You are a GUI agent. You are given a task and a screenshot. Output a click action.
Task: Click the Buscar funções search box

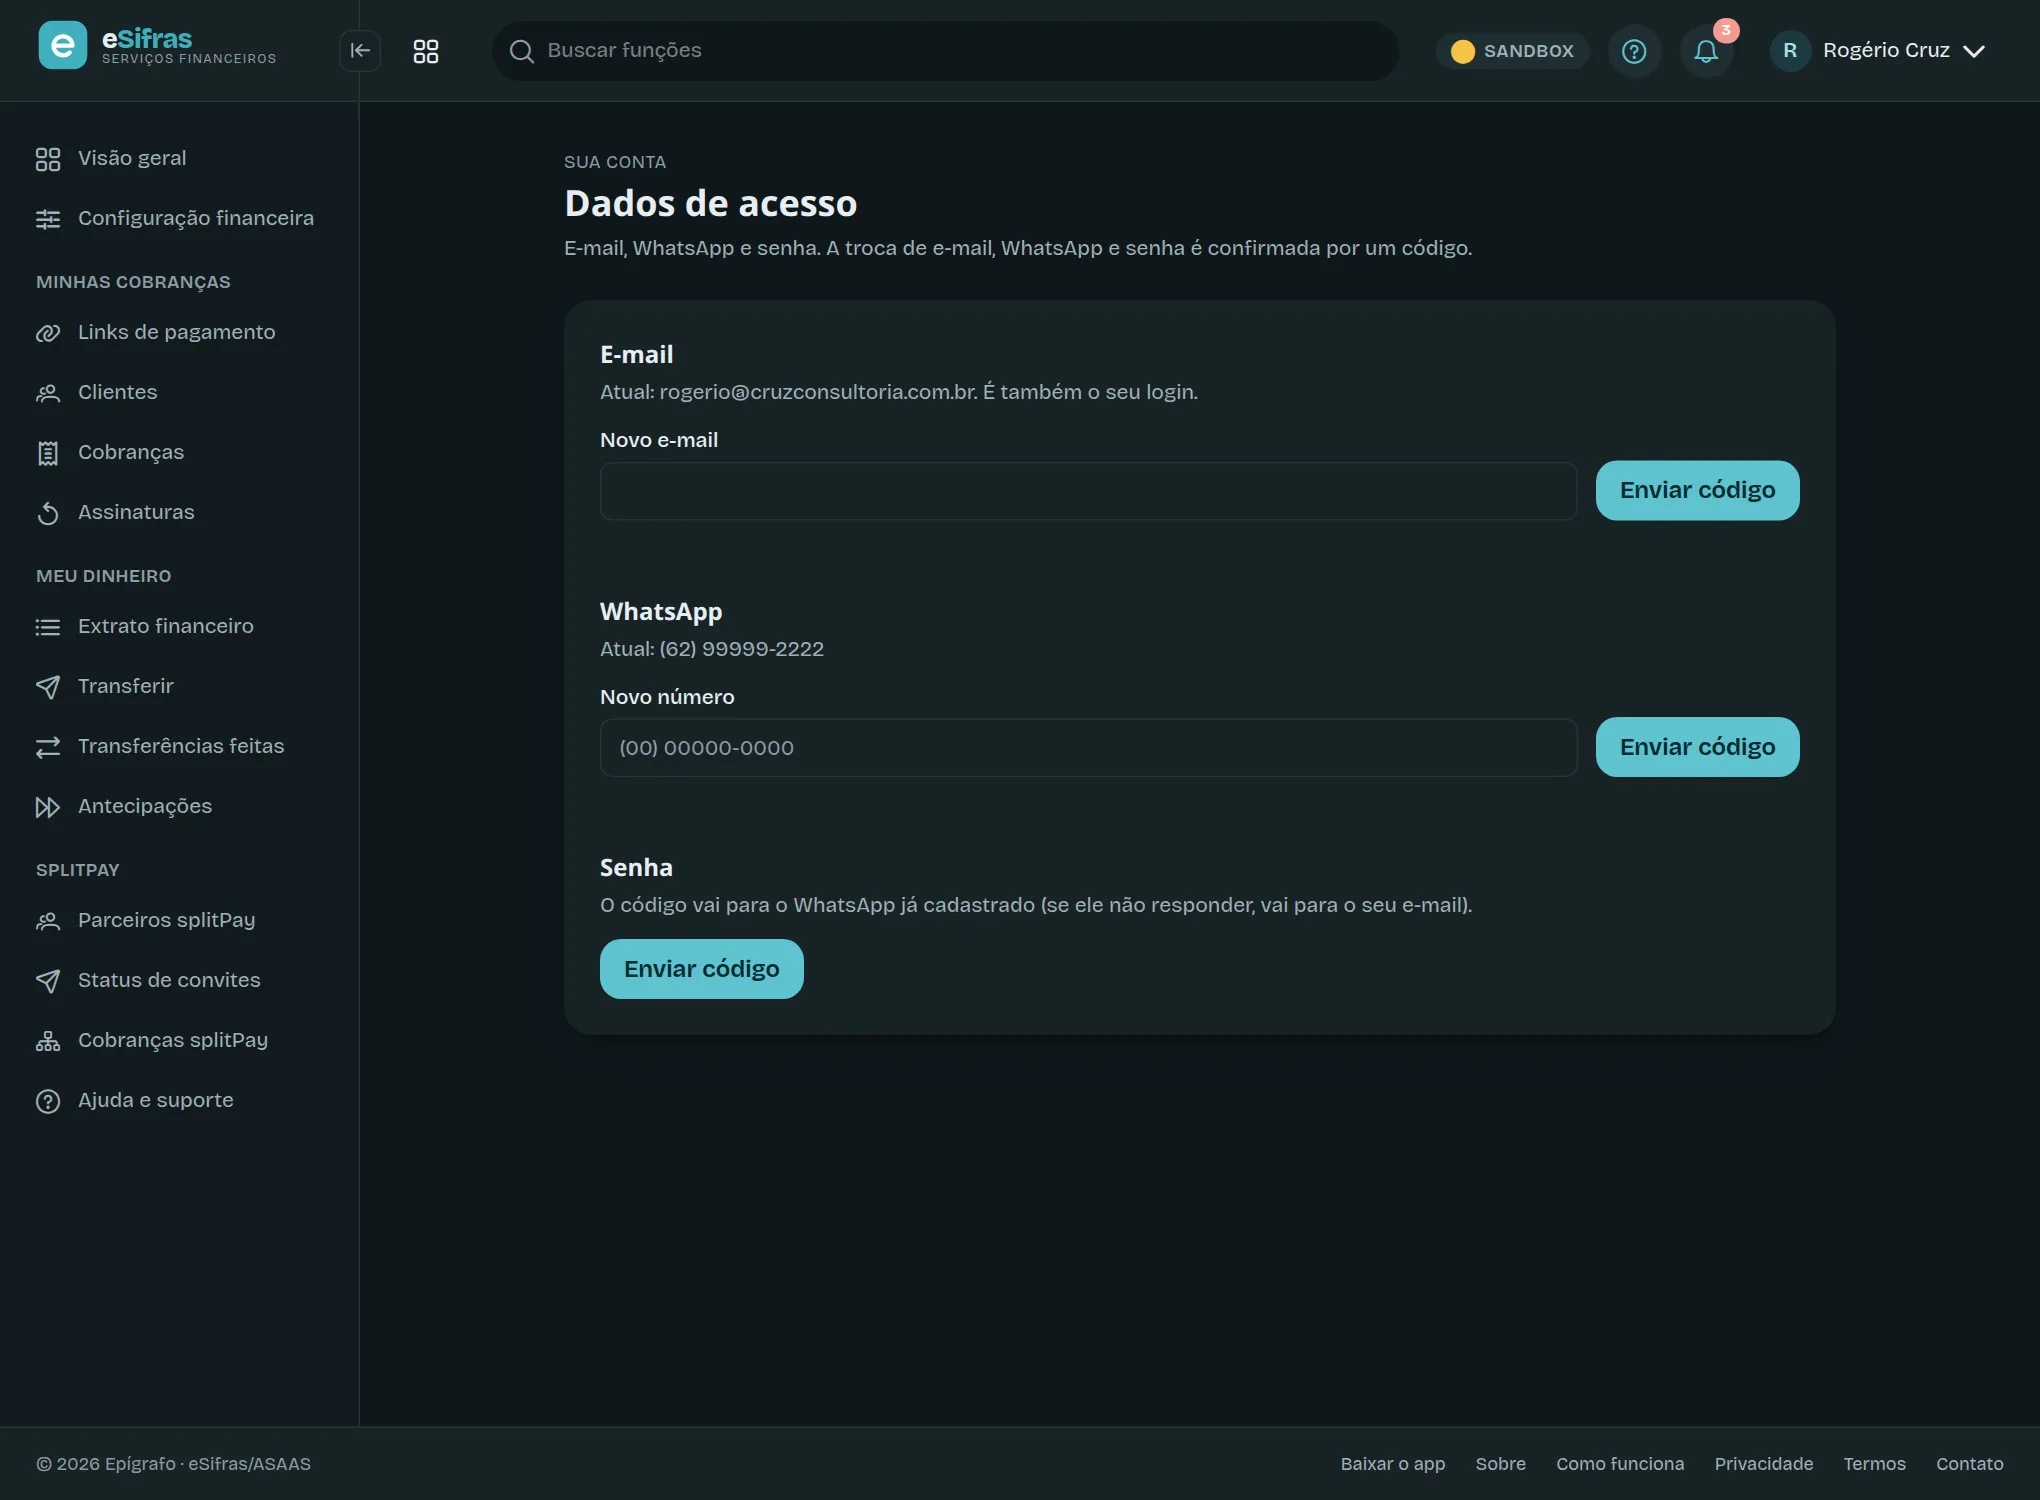pyautogui.click(x=945, y=51)
